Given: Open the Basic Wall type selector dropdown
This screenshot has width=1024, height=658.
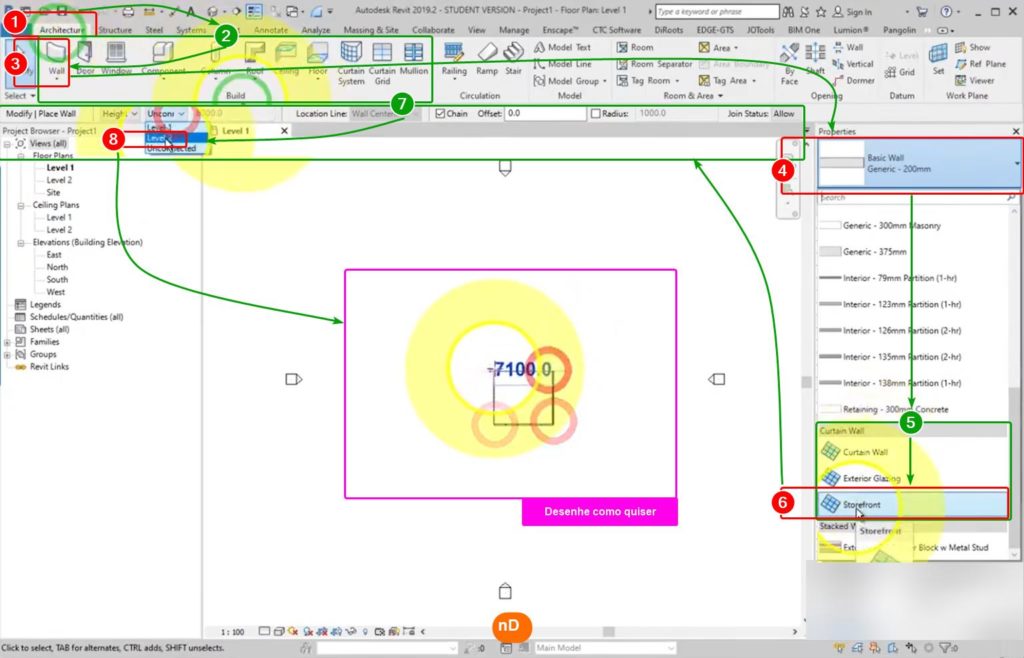Looking at the screenshot, I should pos(1017,163).
